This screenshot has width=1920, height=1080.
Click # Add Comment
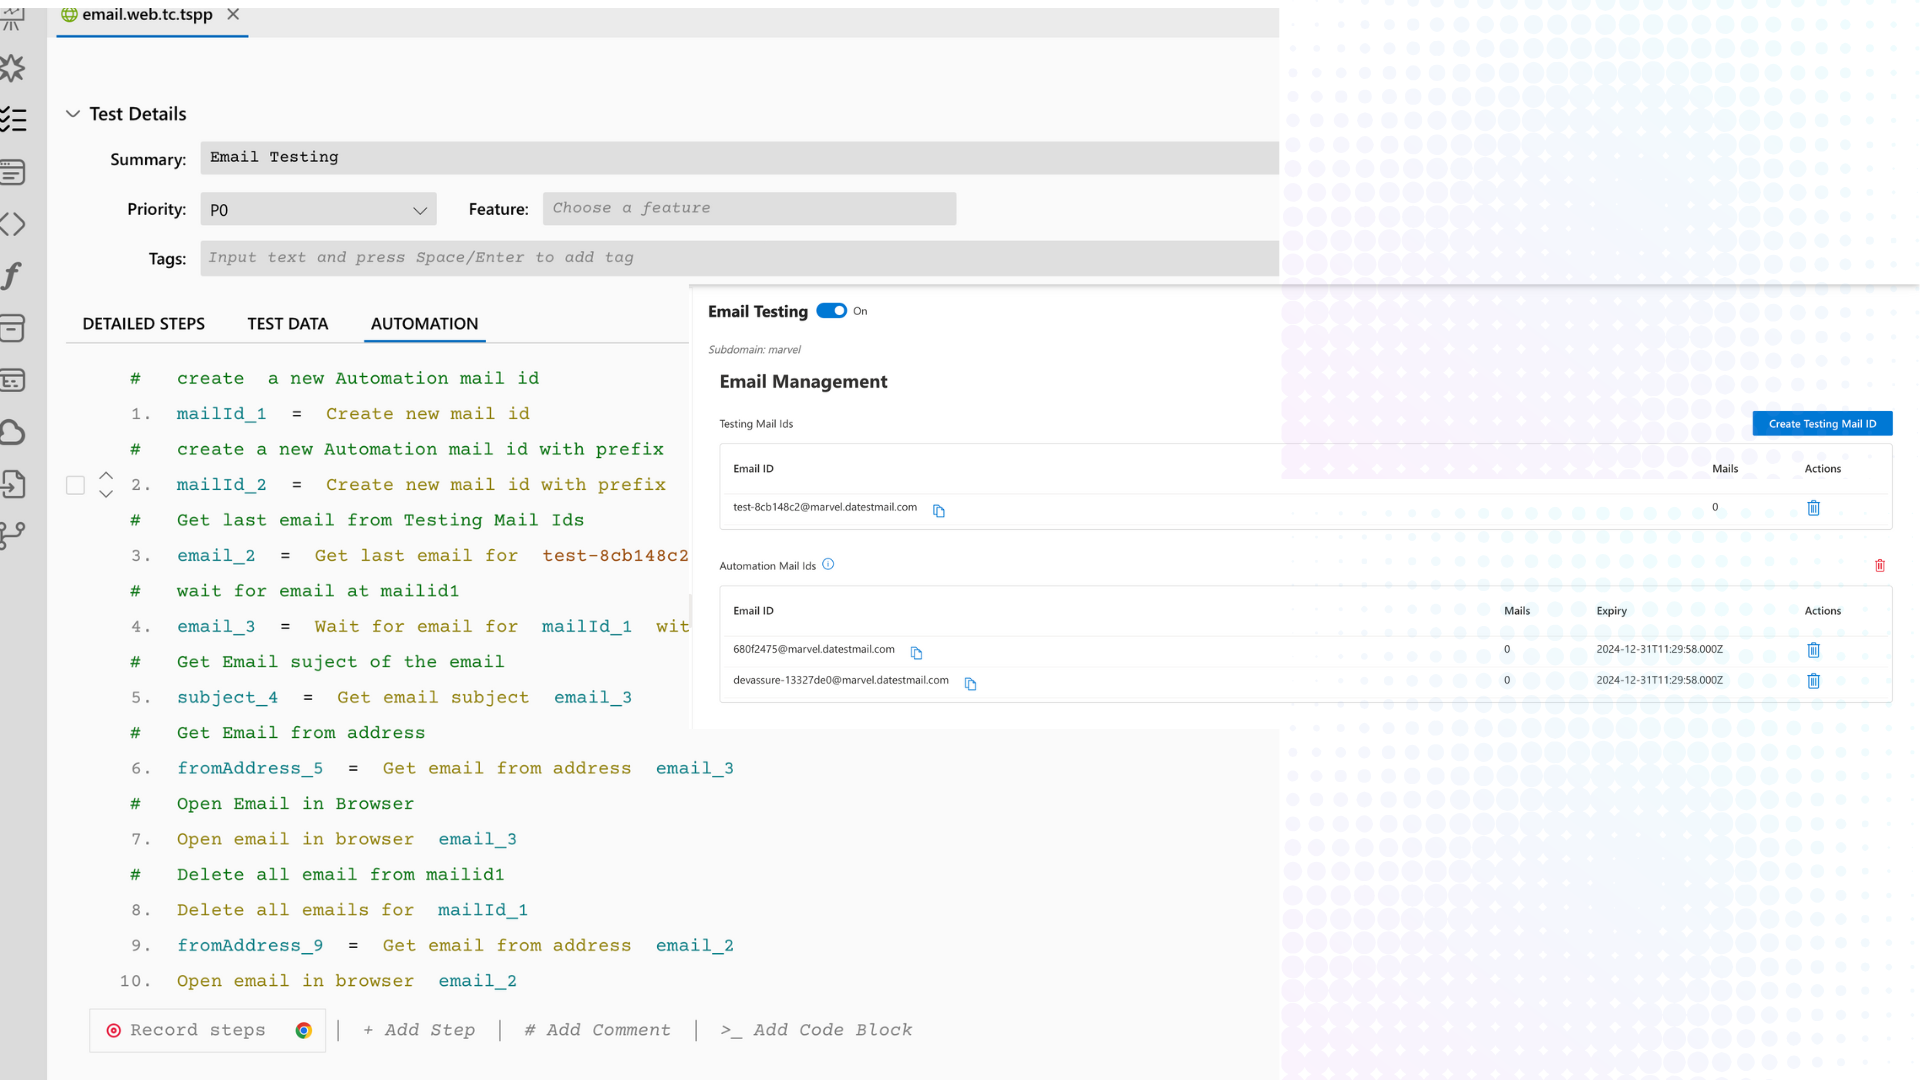pyautogui.click(x=598, y=1030)
